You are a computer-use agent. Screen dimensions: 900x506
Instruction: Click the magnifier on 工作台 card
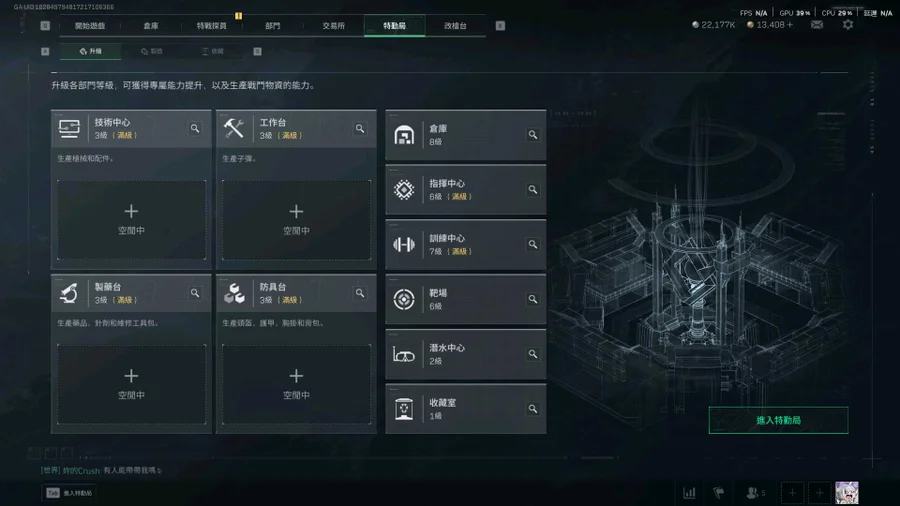tap(360, 129)
